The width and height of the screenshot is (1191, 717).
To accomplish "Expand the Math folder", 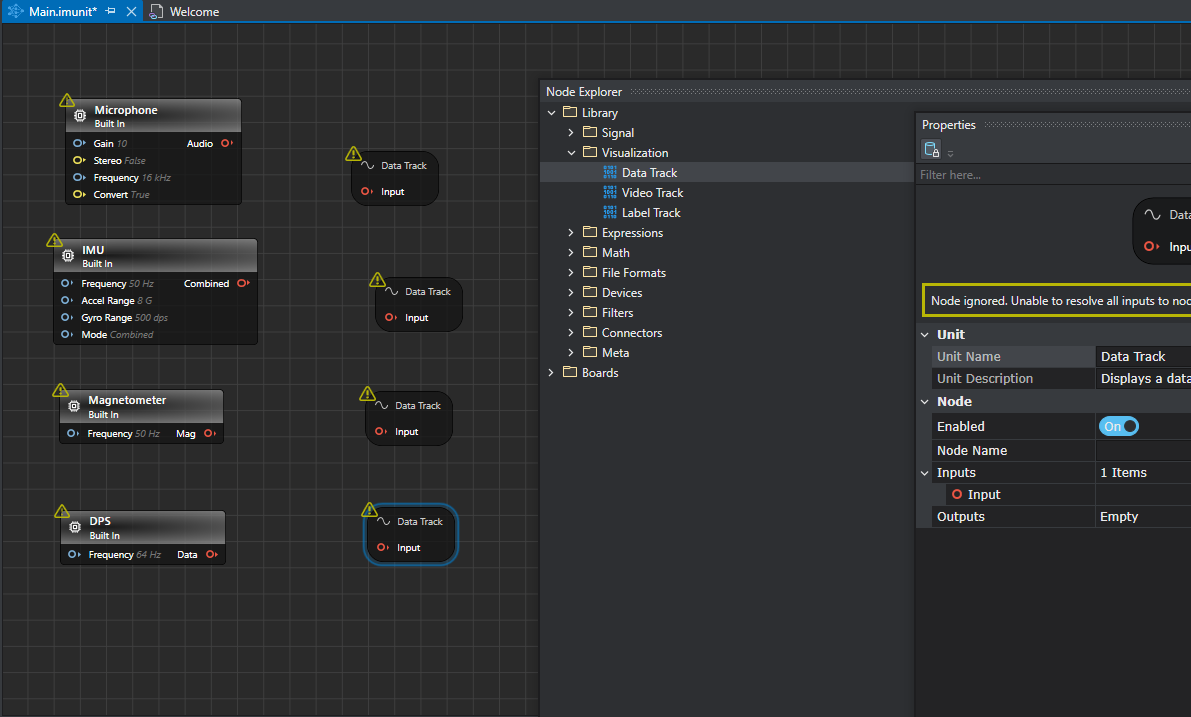I will click(x=571, y=252).
